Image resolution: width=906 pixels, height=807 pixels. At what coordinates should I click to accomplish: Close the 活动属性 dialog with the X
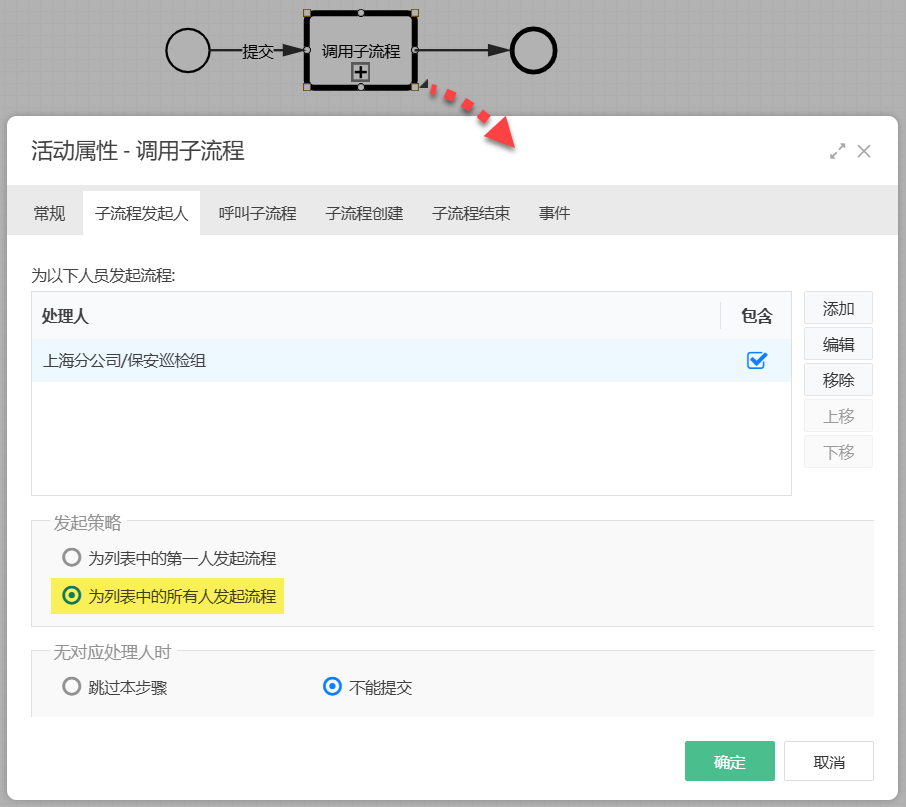tap(864, 151)
